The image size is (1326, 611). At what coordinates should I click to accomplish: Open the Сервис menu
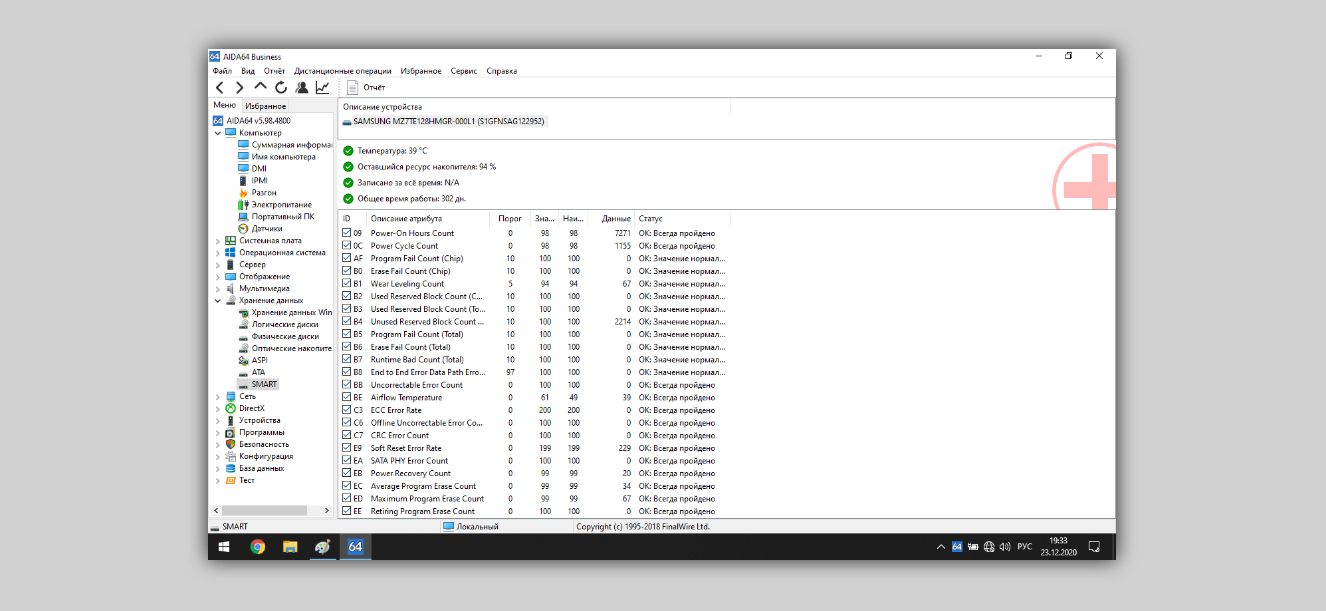click(464, 71)
